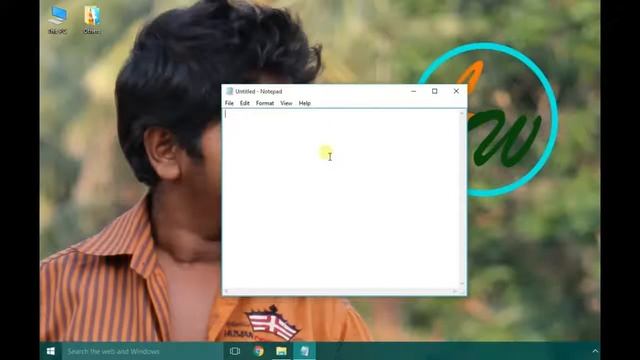Click the Notepad vertical scrollbar
Viewport: 640px width, 360px height.
462,198
